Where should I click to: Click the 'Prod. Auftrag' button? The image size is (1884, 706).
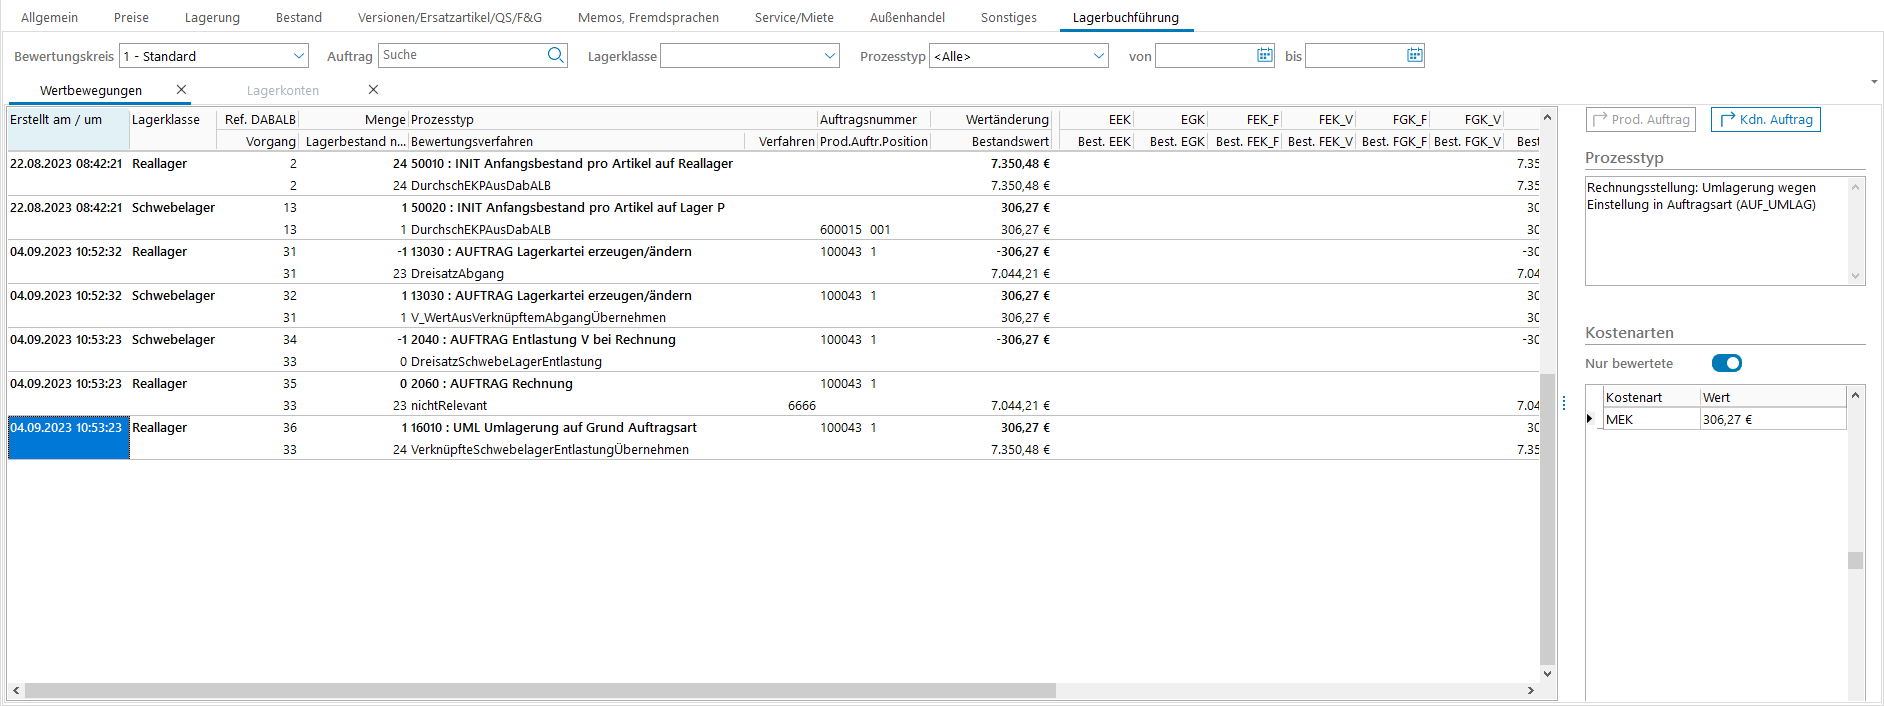[x=1640, y=119]
